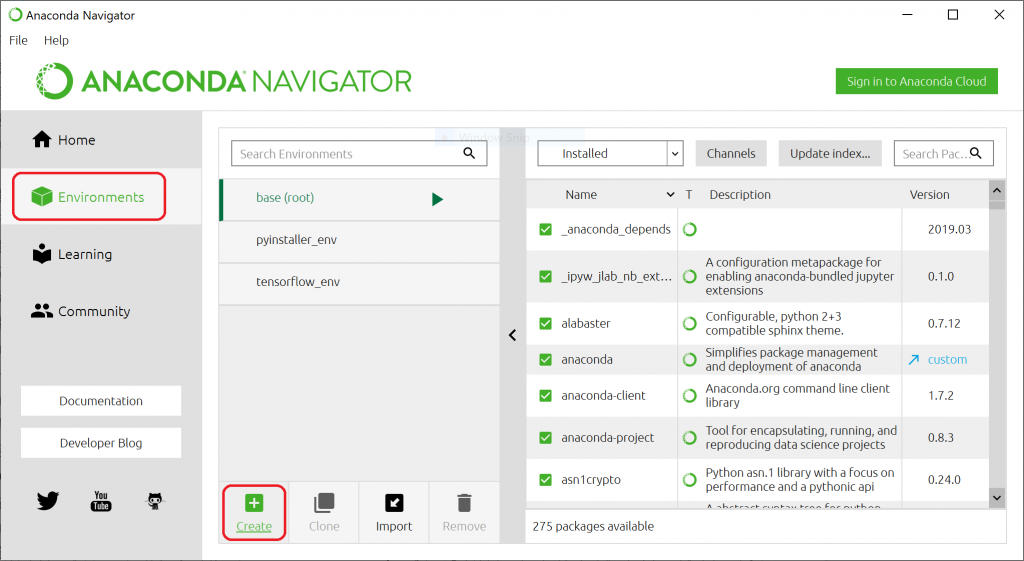Click the search icon in Search Environments

click(469, 153)
